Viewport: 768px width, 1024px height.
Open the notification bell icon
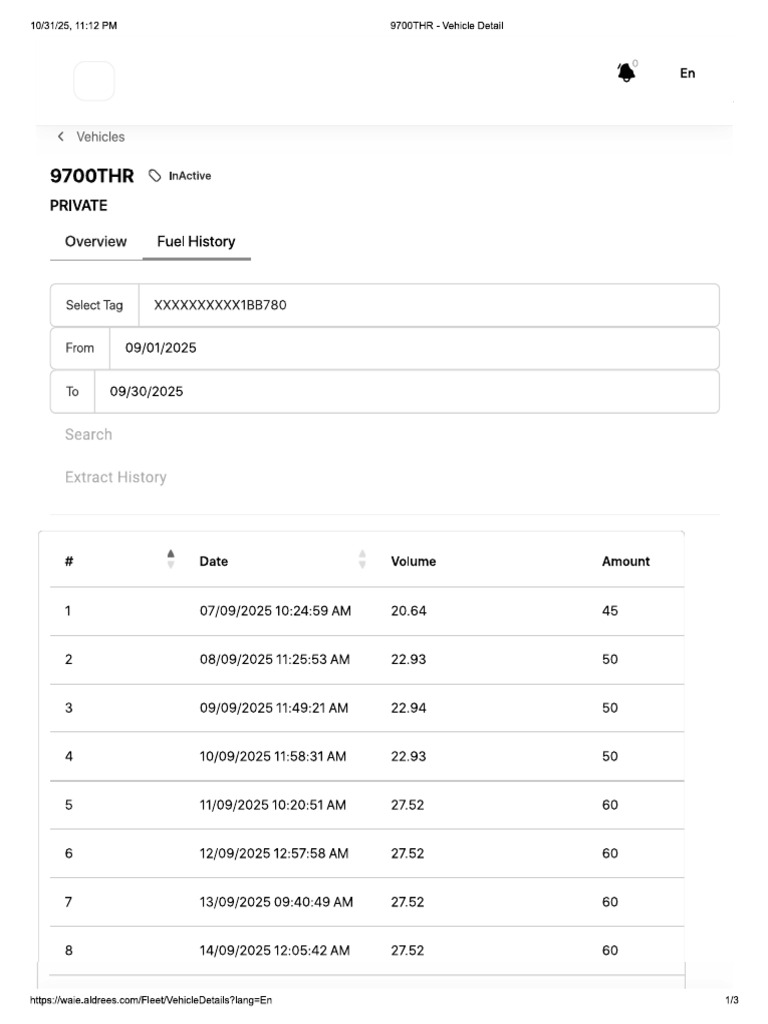tap(626, 72)
